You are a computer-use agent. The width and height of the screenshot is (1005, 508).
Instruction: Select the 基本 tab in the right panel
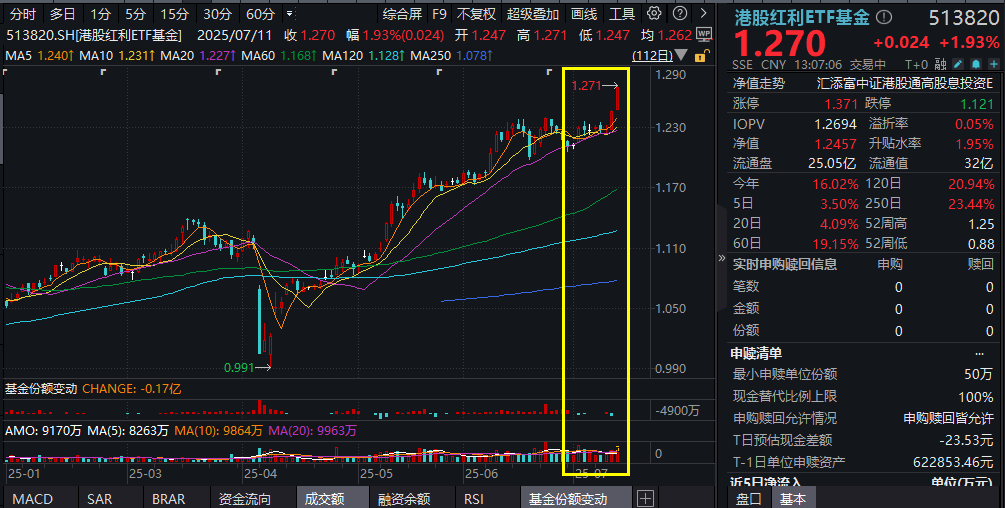792,498
